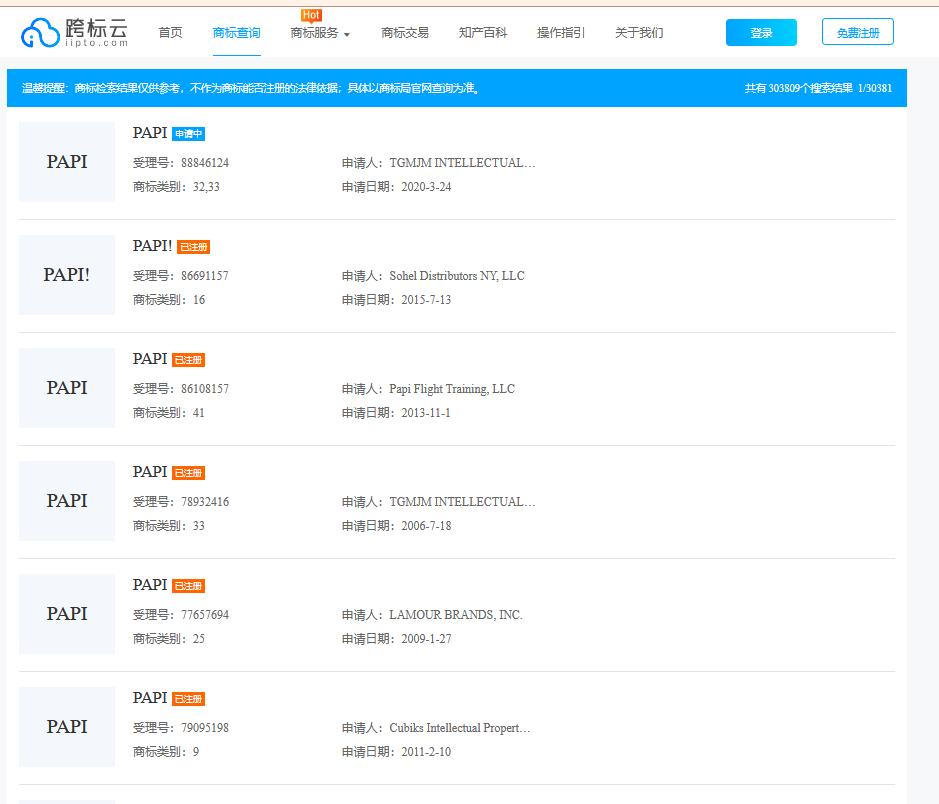Click the Hot badge above 商标服务
The height and width of the screenshot is (804, 939).
311,15
